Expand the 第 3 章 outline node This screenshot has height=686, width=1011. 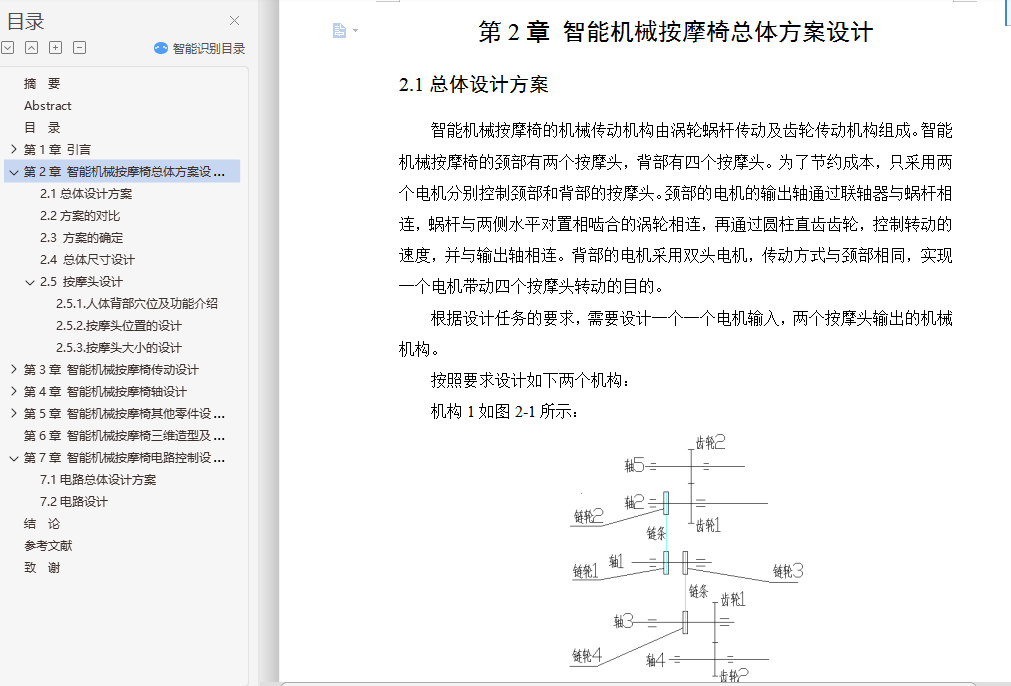tap(14, 369)
